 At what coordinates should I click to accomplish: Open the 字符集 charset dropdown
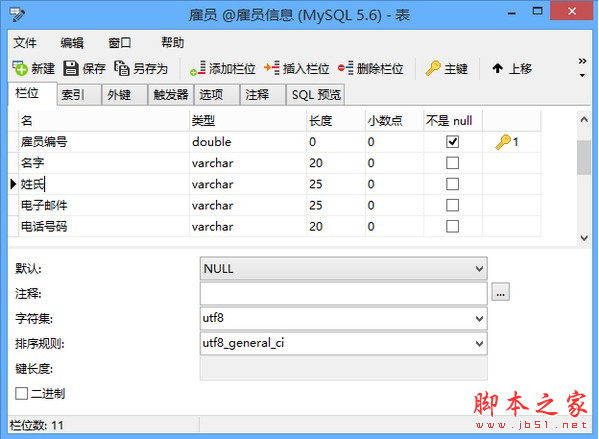pyautogui.click(x=479, y=319)
